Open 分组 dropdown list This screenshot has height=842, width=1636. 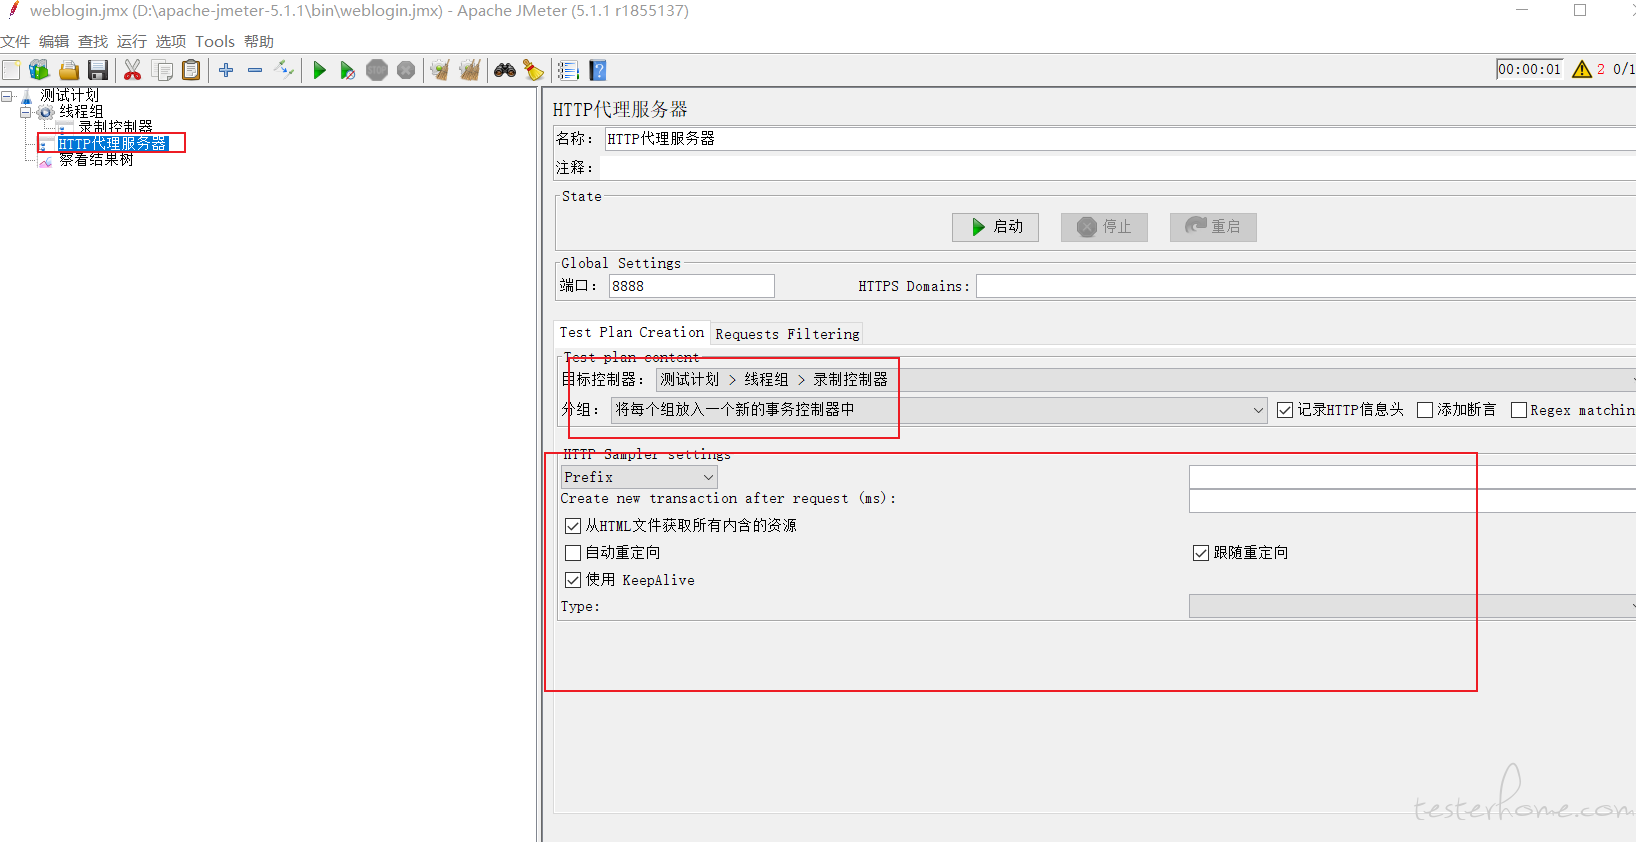coord(939,410)
